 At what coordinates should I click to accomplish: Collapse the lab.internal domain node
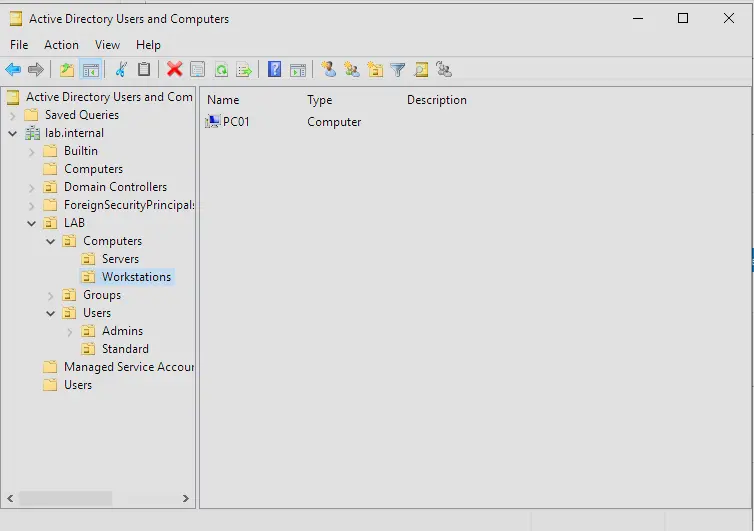pyautogui.click(x=13, y=133)
